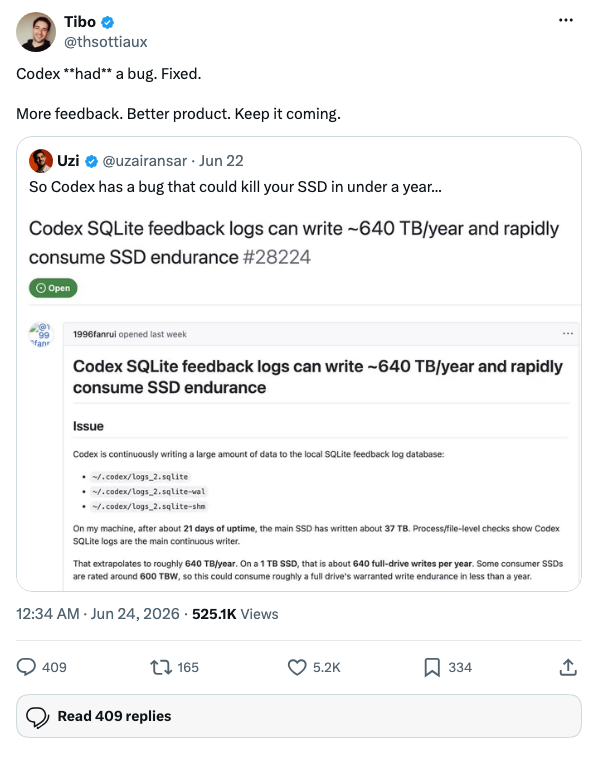Image resolution: width=598 pixels, height=762 pixels.
Task: Like the tweet with the heart icon
Action: click(297, 667)
